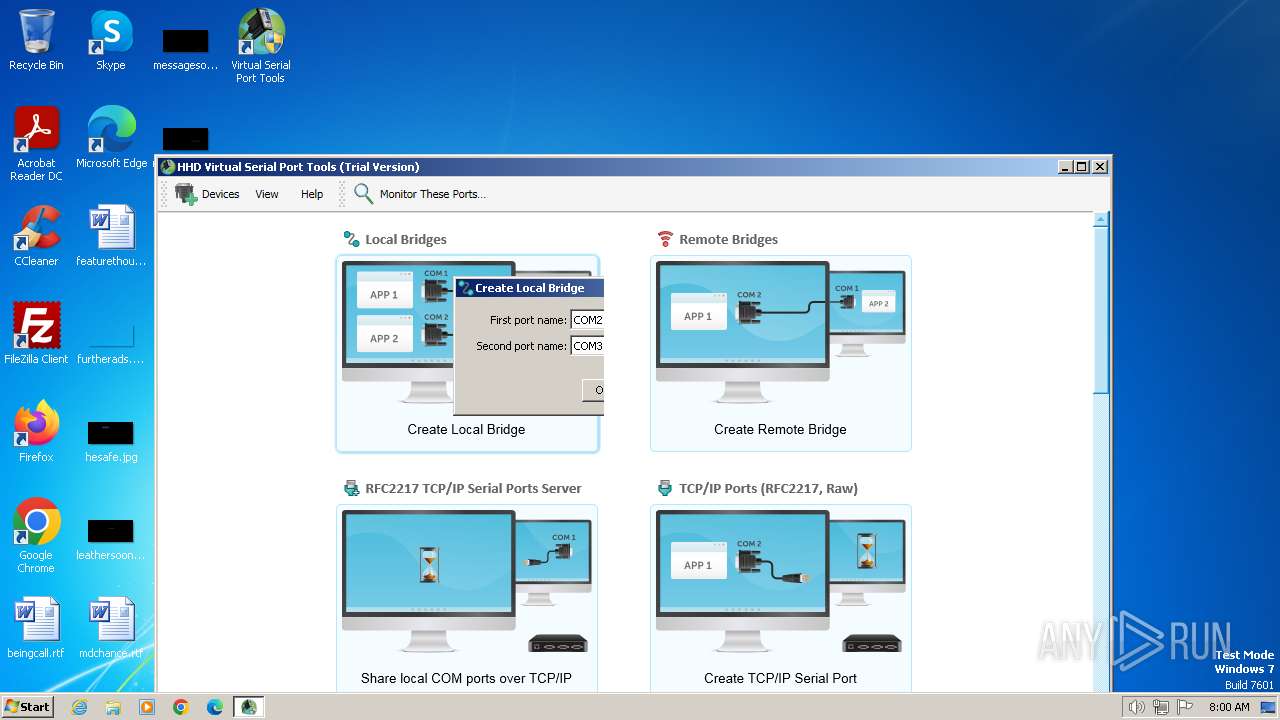The height and width of the screenshot is (720, 1280).
Task: Click Share local COM ports over TCP/IP label
Action: tap(466, 678)
